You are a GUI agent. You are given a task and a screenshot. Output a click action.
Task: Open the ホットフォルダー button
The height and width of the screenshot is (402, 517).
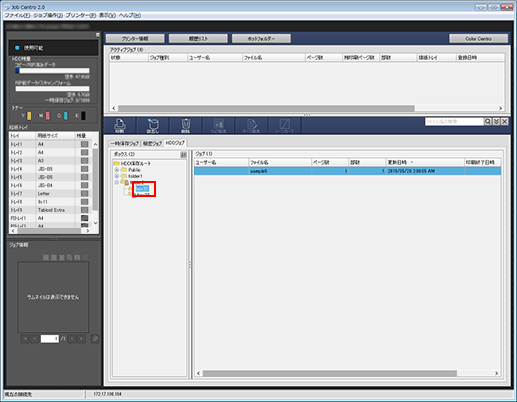pyautogui.click(x=261, y=39)
